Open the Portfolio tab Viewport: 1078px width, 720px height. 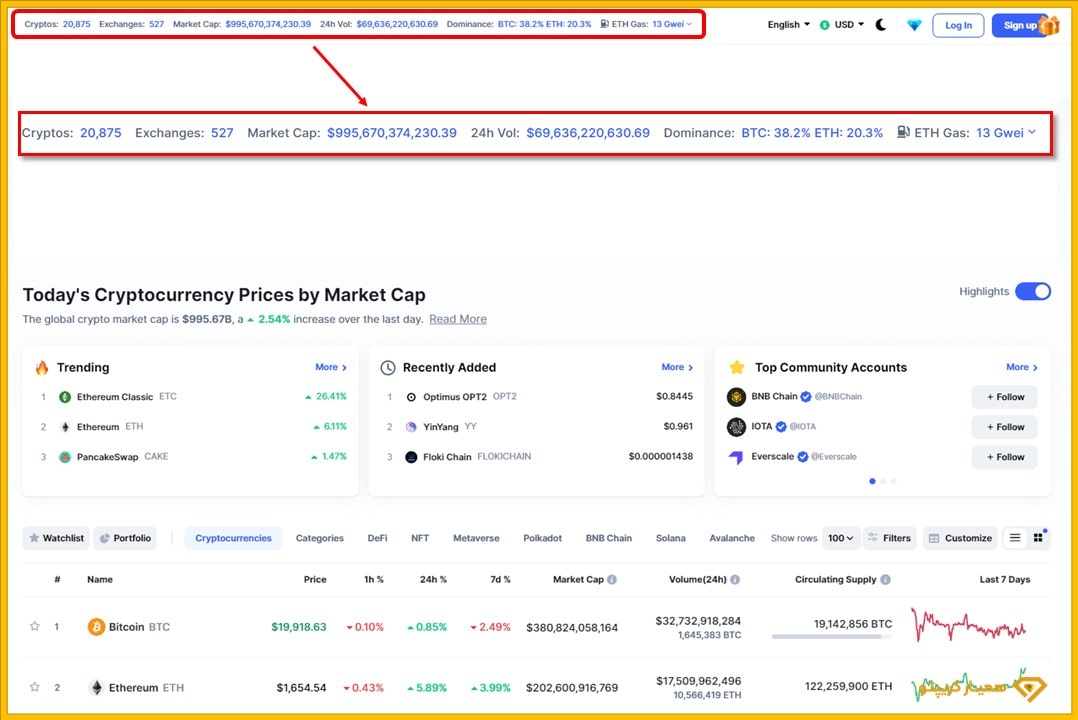(125, 538)
